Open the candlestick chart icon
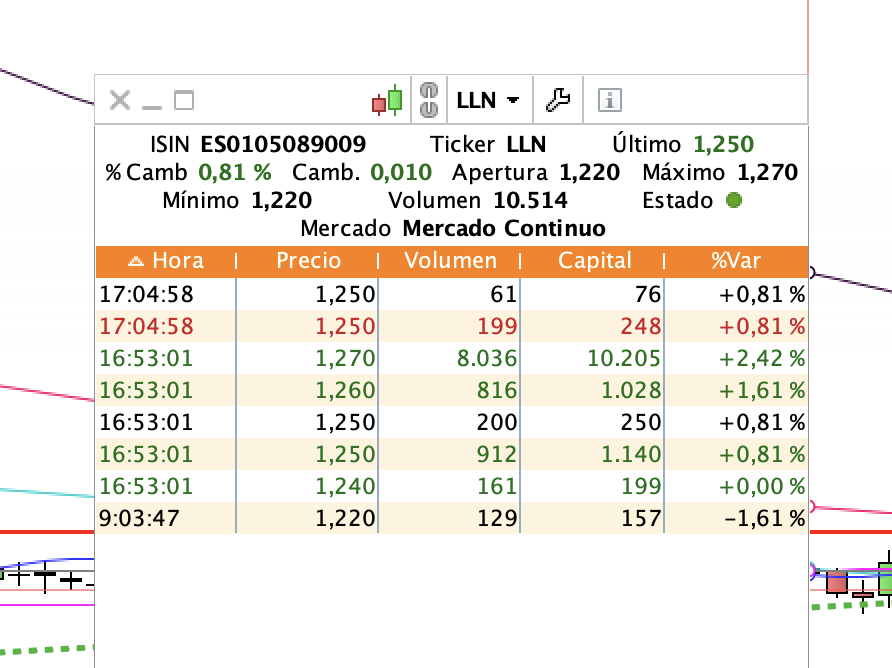Screen dimensions: 892x668 click(x=387, y=101)
